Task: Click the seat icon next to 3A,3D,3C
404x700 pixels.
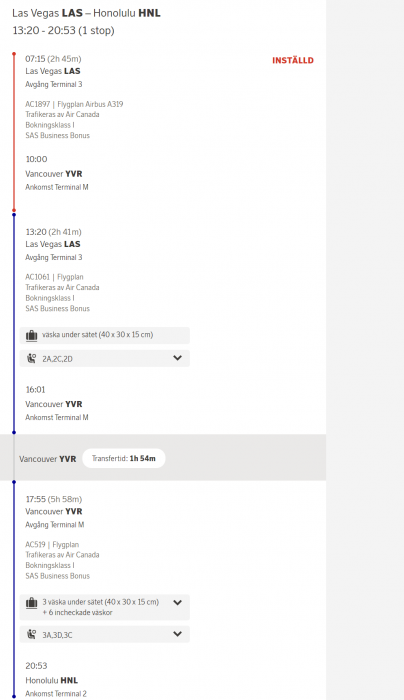Action: point(31,634)
